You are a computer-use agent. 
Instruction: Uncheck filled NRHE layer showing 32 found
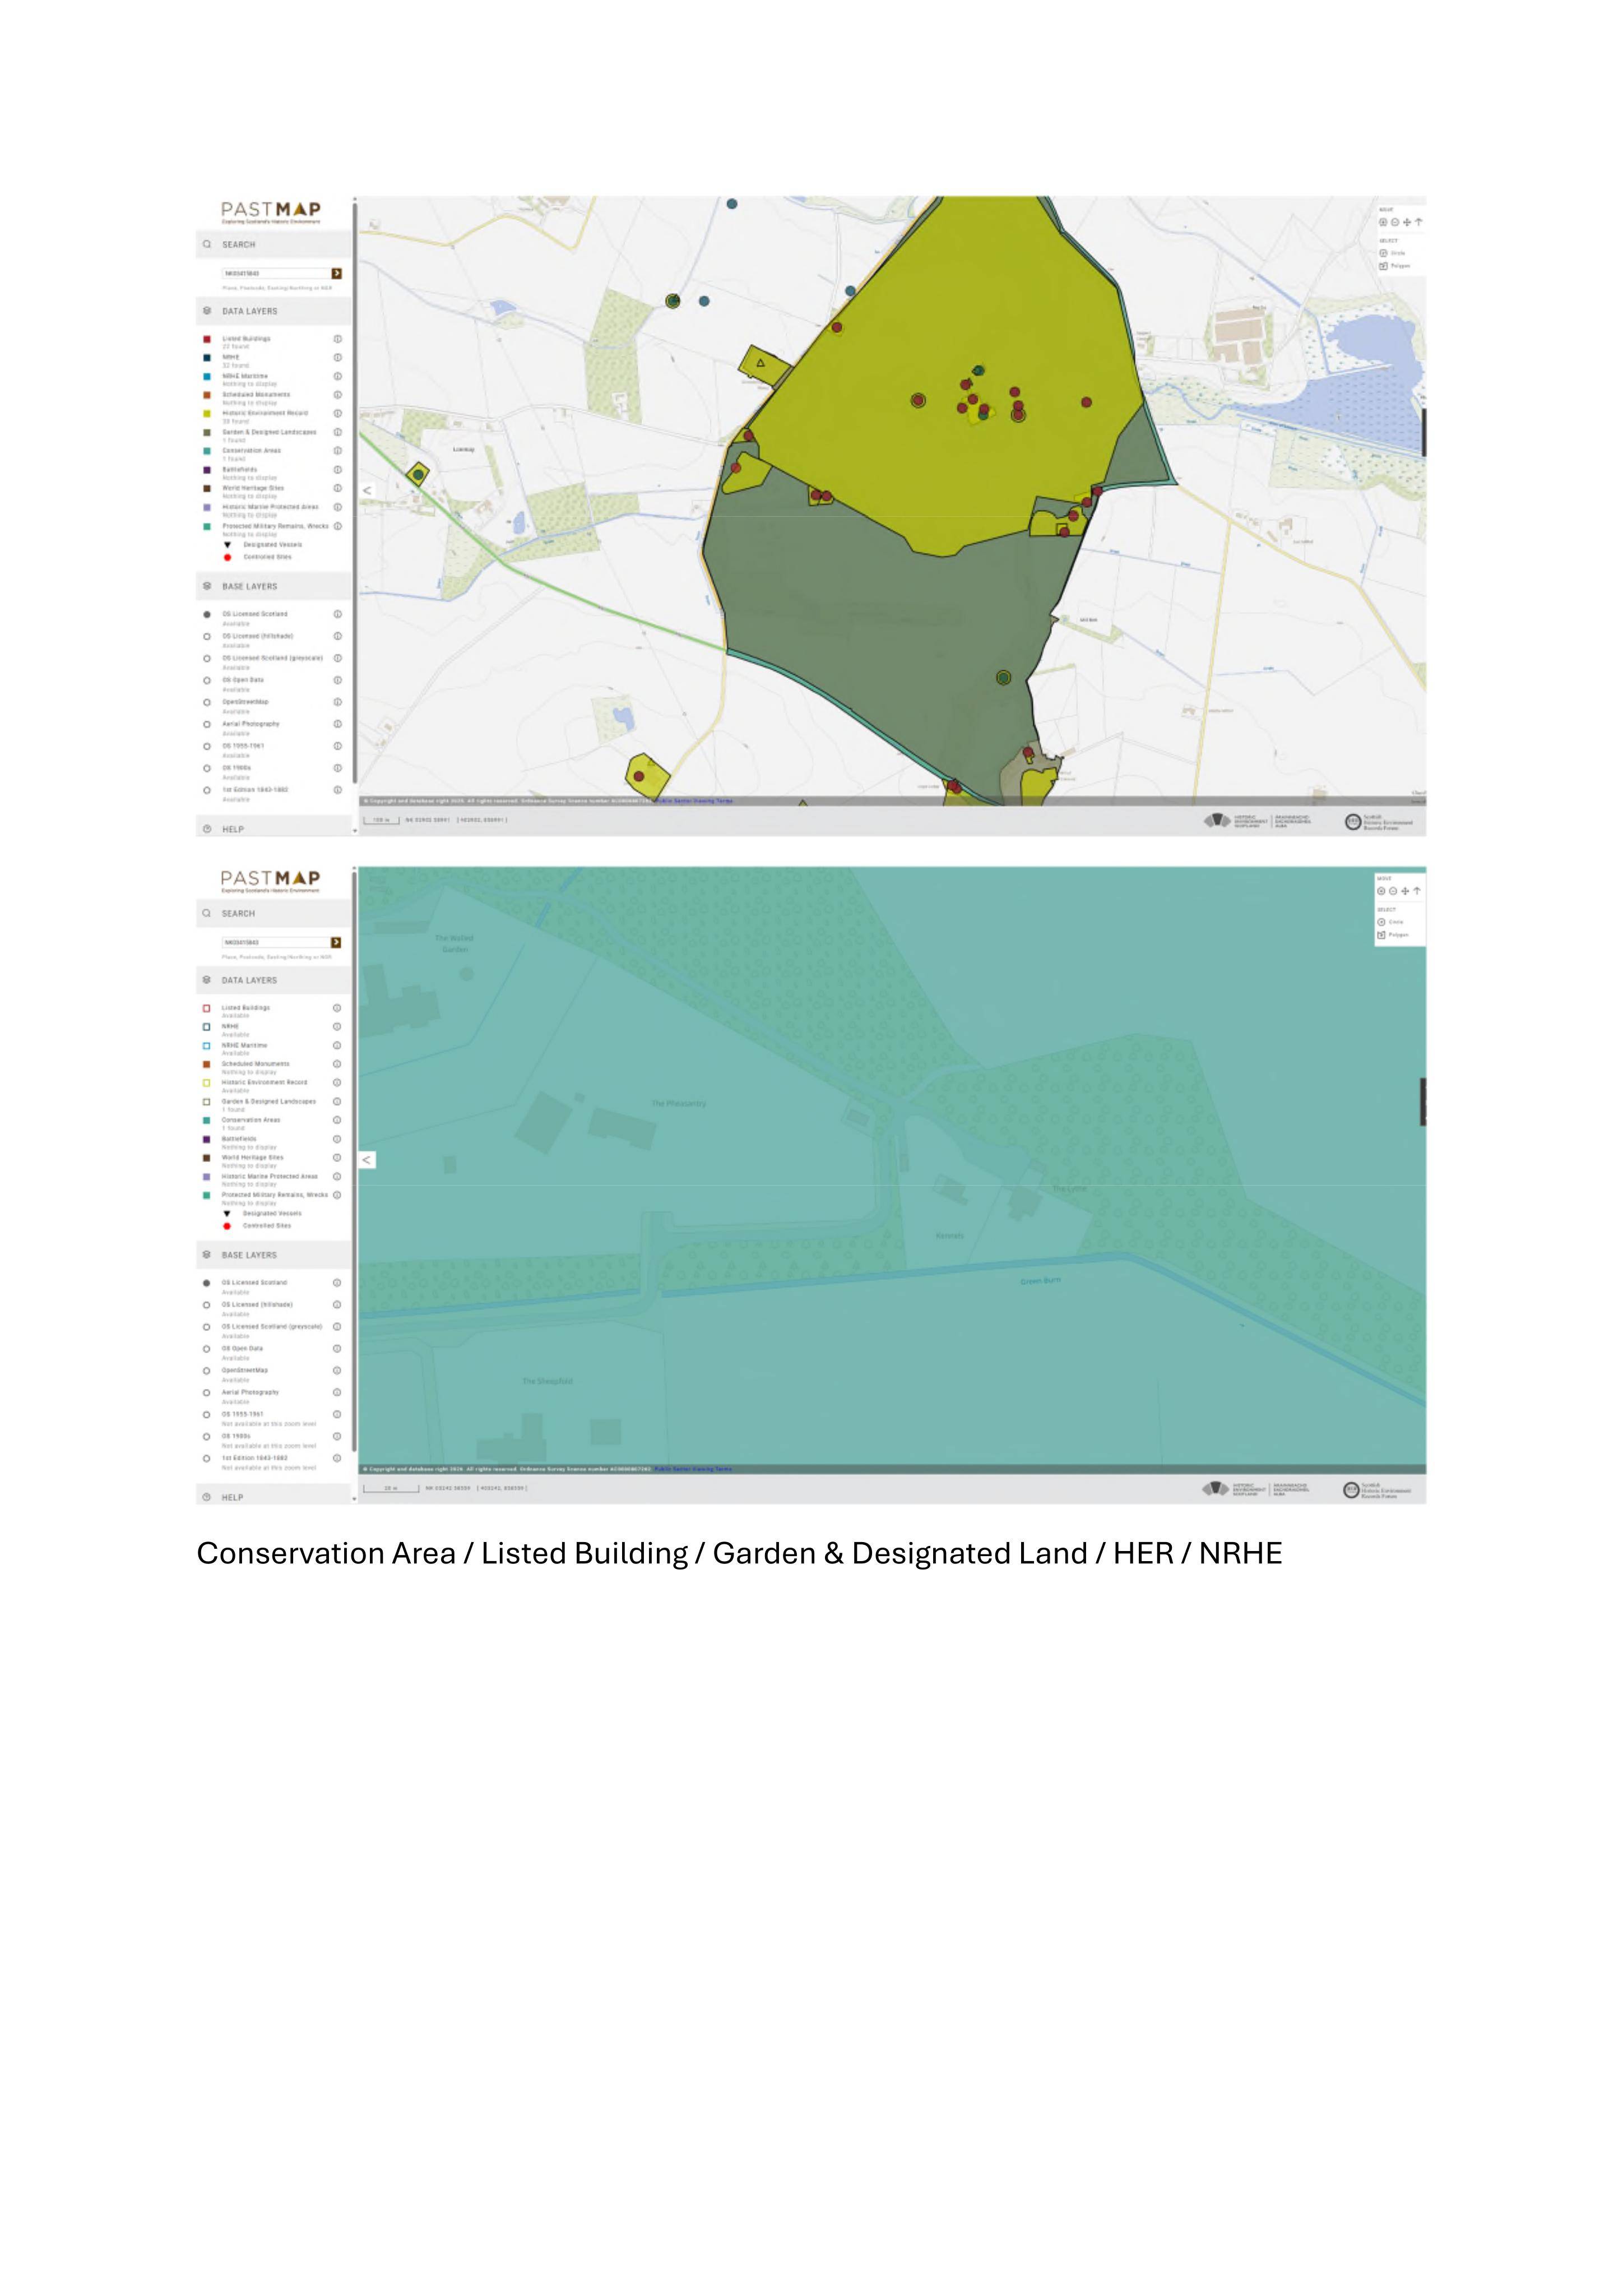point(207,358)
